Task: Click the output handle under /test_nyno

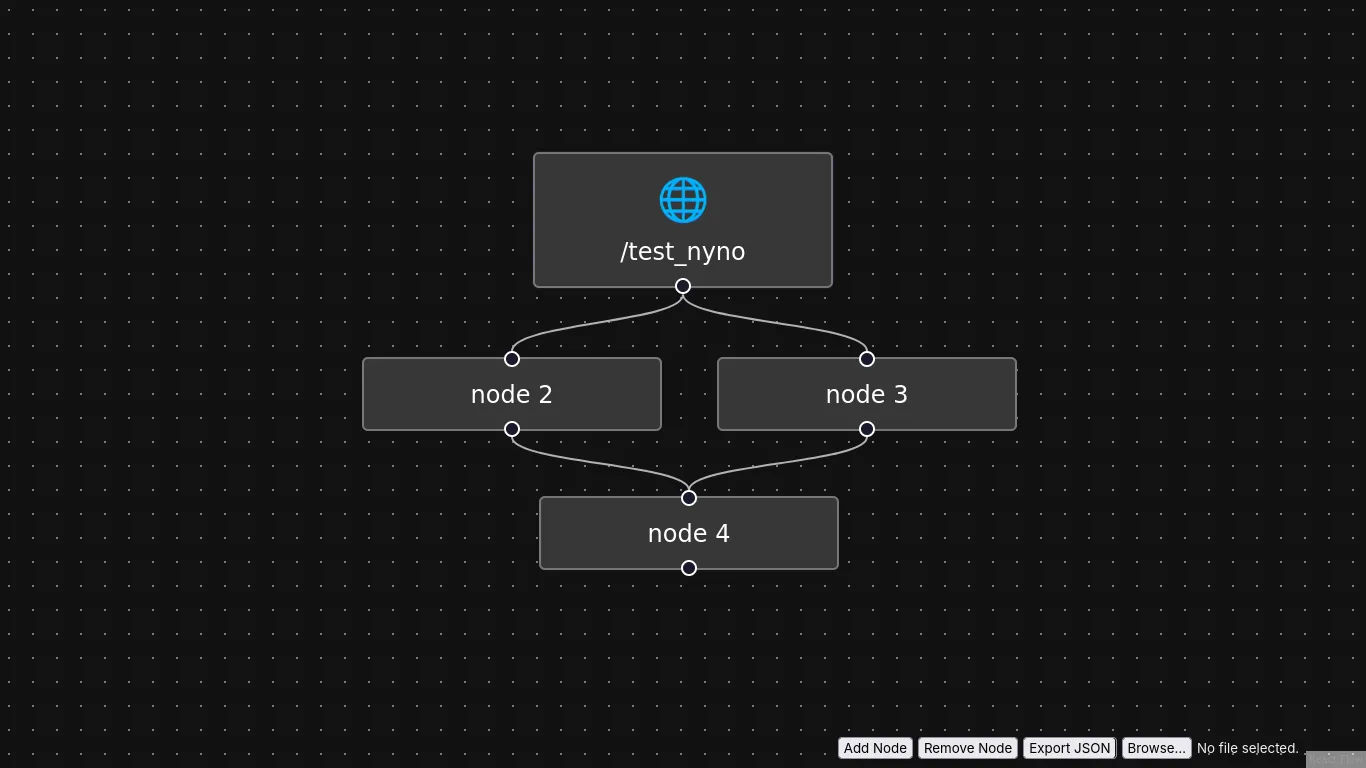Action: [683, 286]
